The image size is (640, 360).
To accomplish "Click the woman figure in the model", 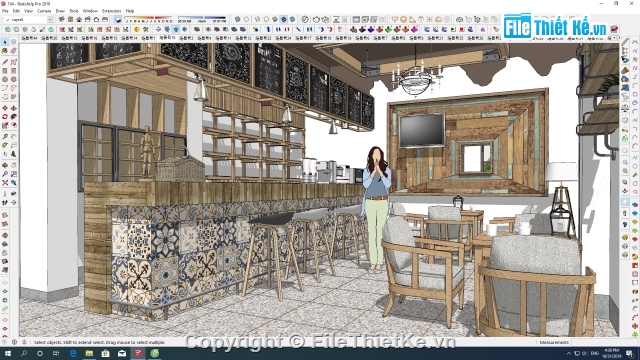I will (x=377, y=208).
